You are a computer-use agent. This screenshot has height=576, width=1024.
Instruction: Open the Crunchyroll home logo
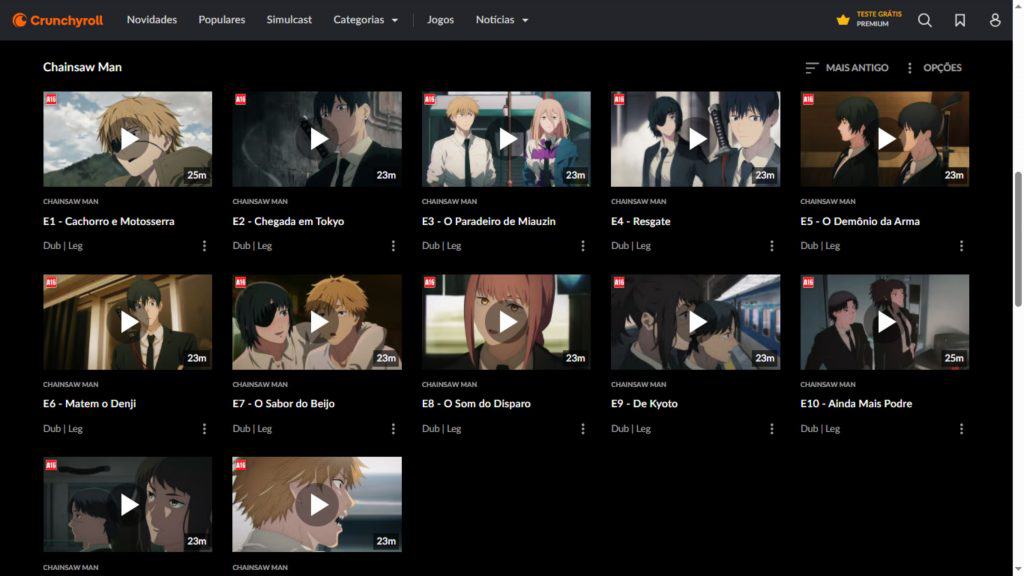point(57,20)
